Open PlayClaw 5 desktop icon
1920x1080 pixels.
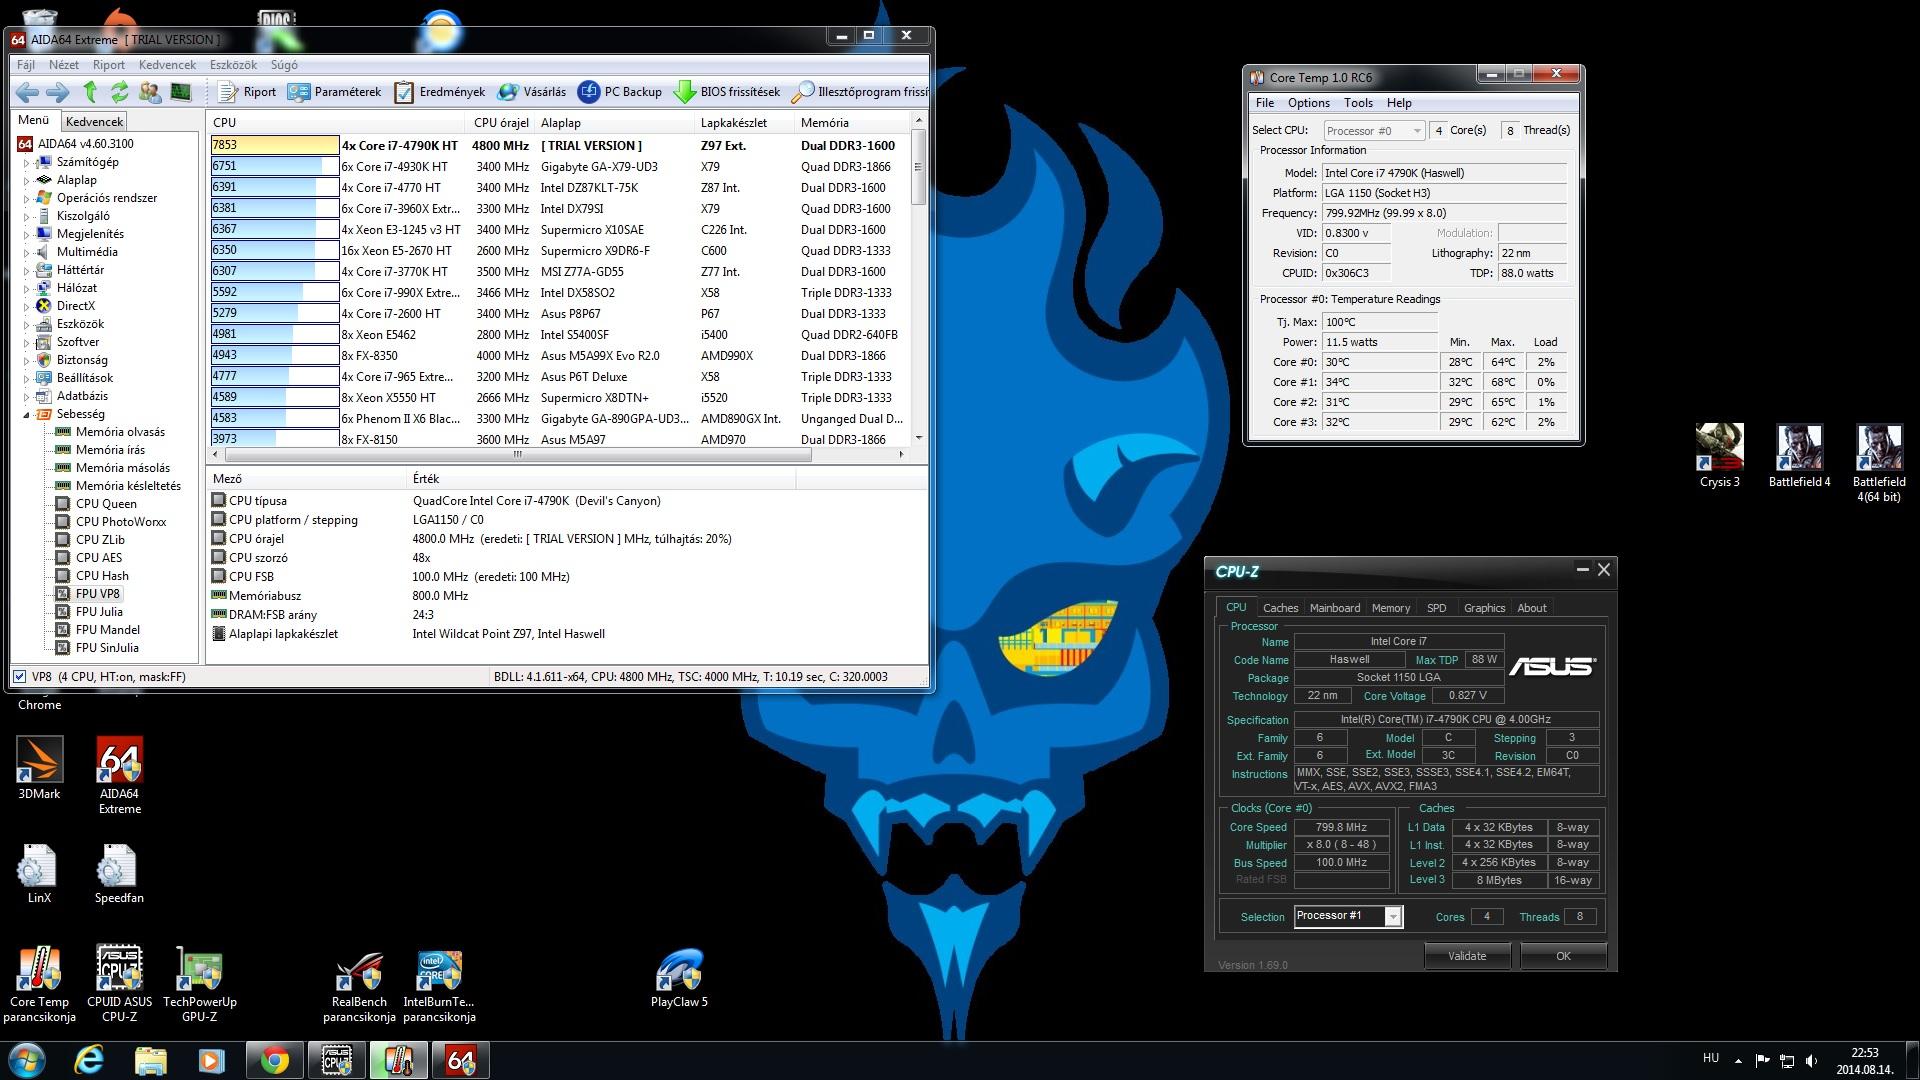(x=679, y=978)
